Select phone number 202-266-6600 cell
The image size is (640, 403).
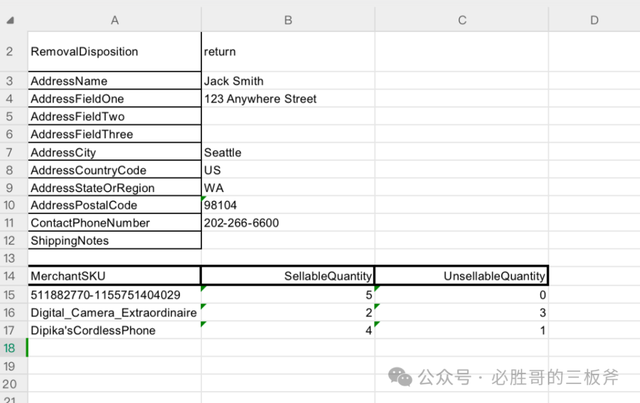click(x=288, y=223)
